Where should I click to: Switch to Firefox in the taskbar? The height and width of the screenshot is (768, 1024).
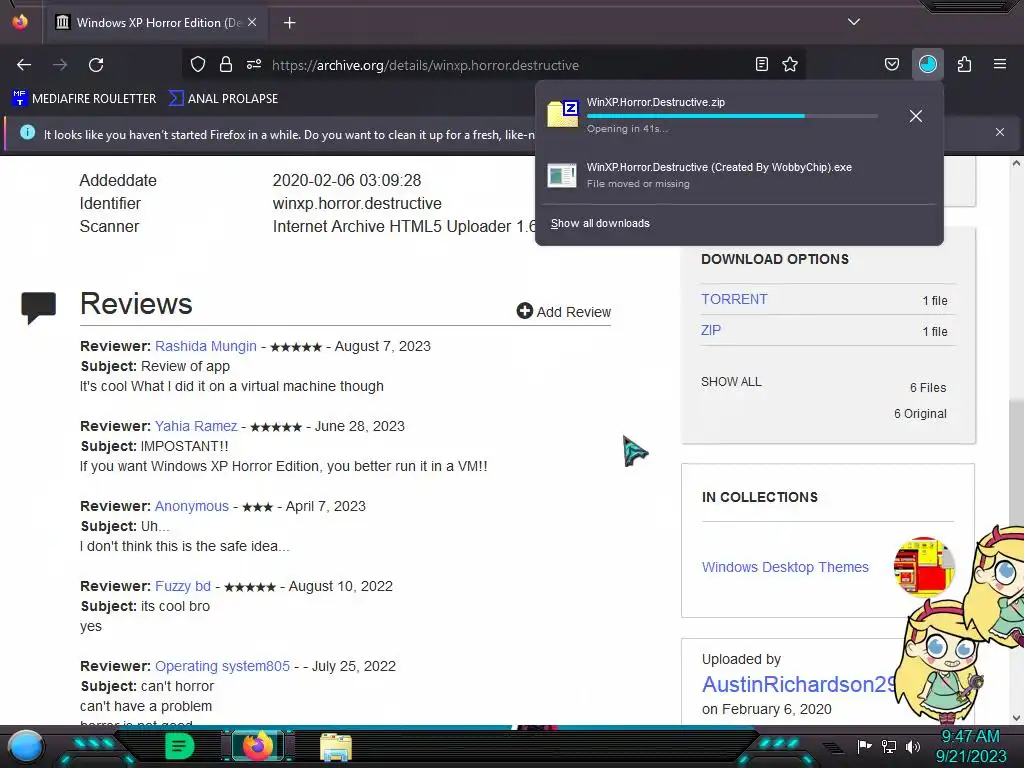pos(258,746)
